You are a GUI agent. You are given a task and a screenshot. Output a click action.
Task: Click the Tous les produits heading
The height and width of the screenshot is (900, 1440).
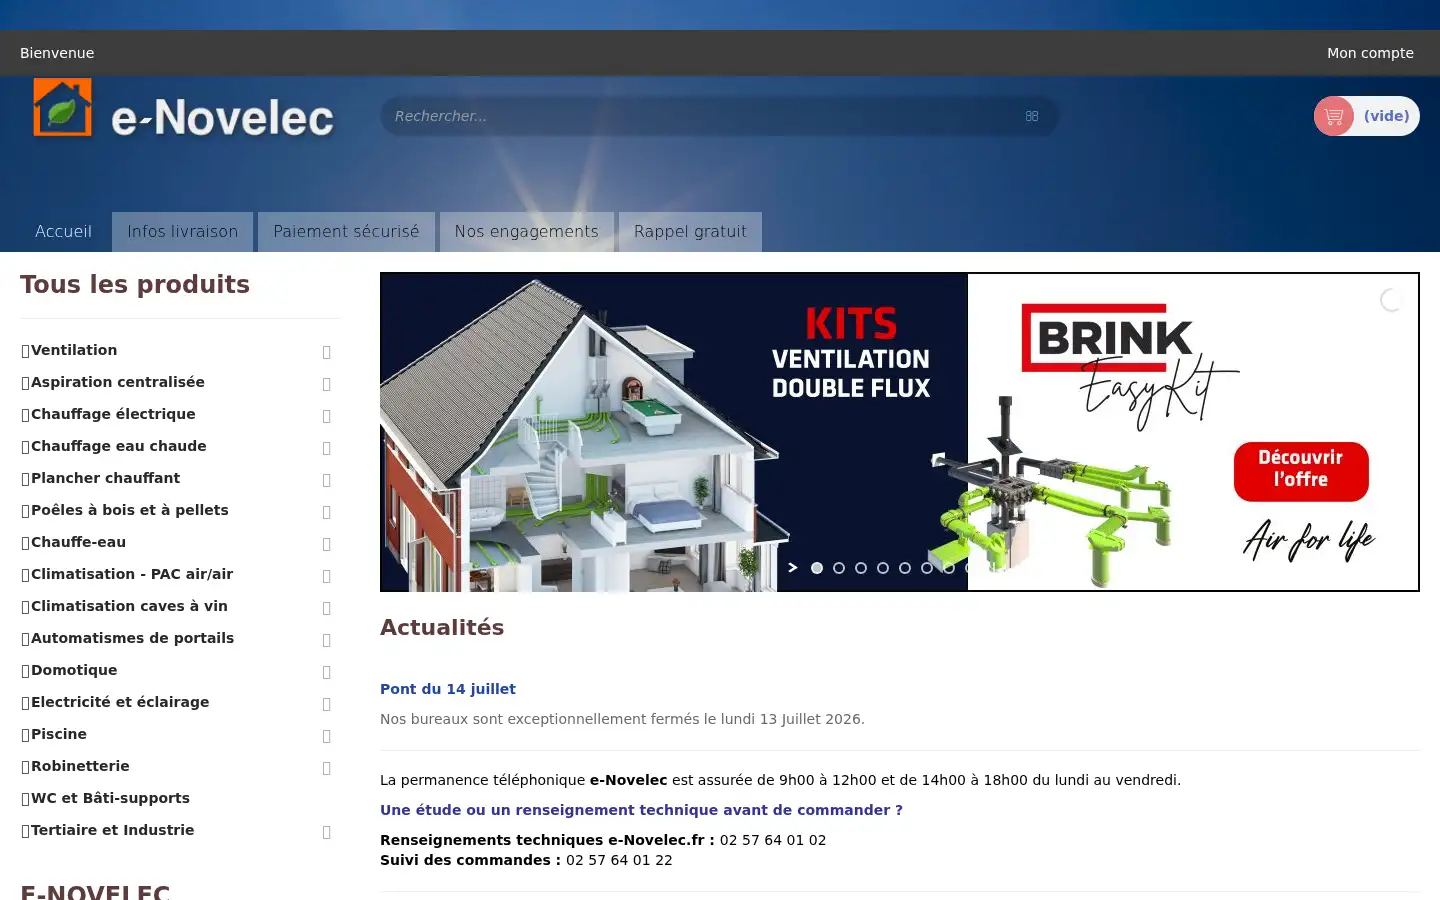tap(135, 284)
